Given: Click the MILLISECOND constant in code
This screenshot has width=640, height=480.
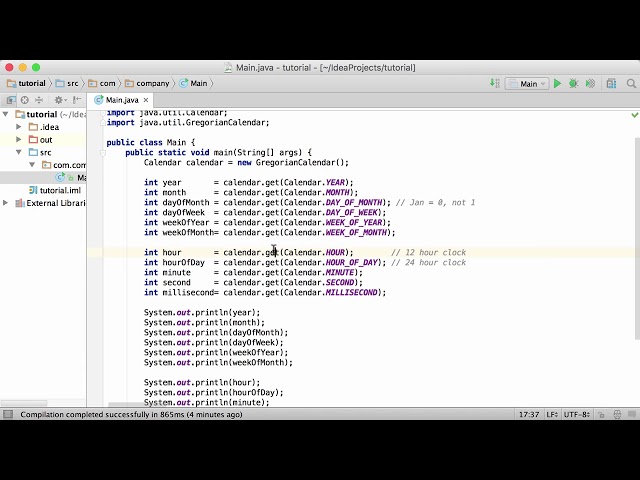Looking at the screenshot, I should point(351,293).
